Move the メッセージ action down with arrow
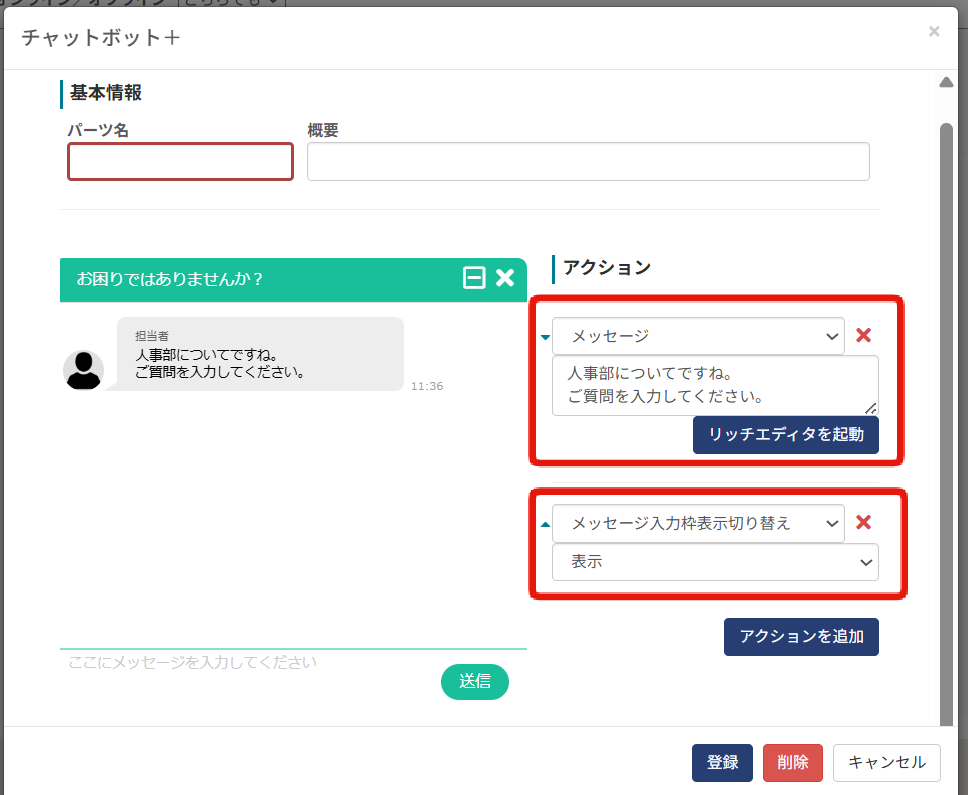The image size is (968, 795). [x=545, y=337]
